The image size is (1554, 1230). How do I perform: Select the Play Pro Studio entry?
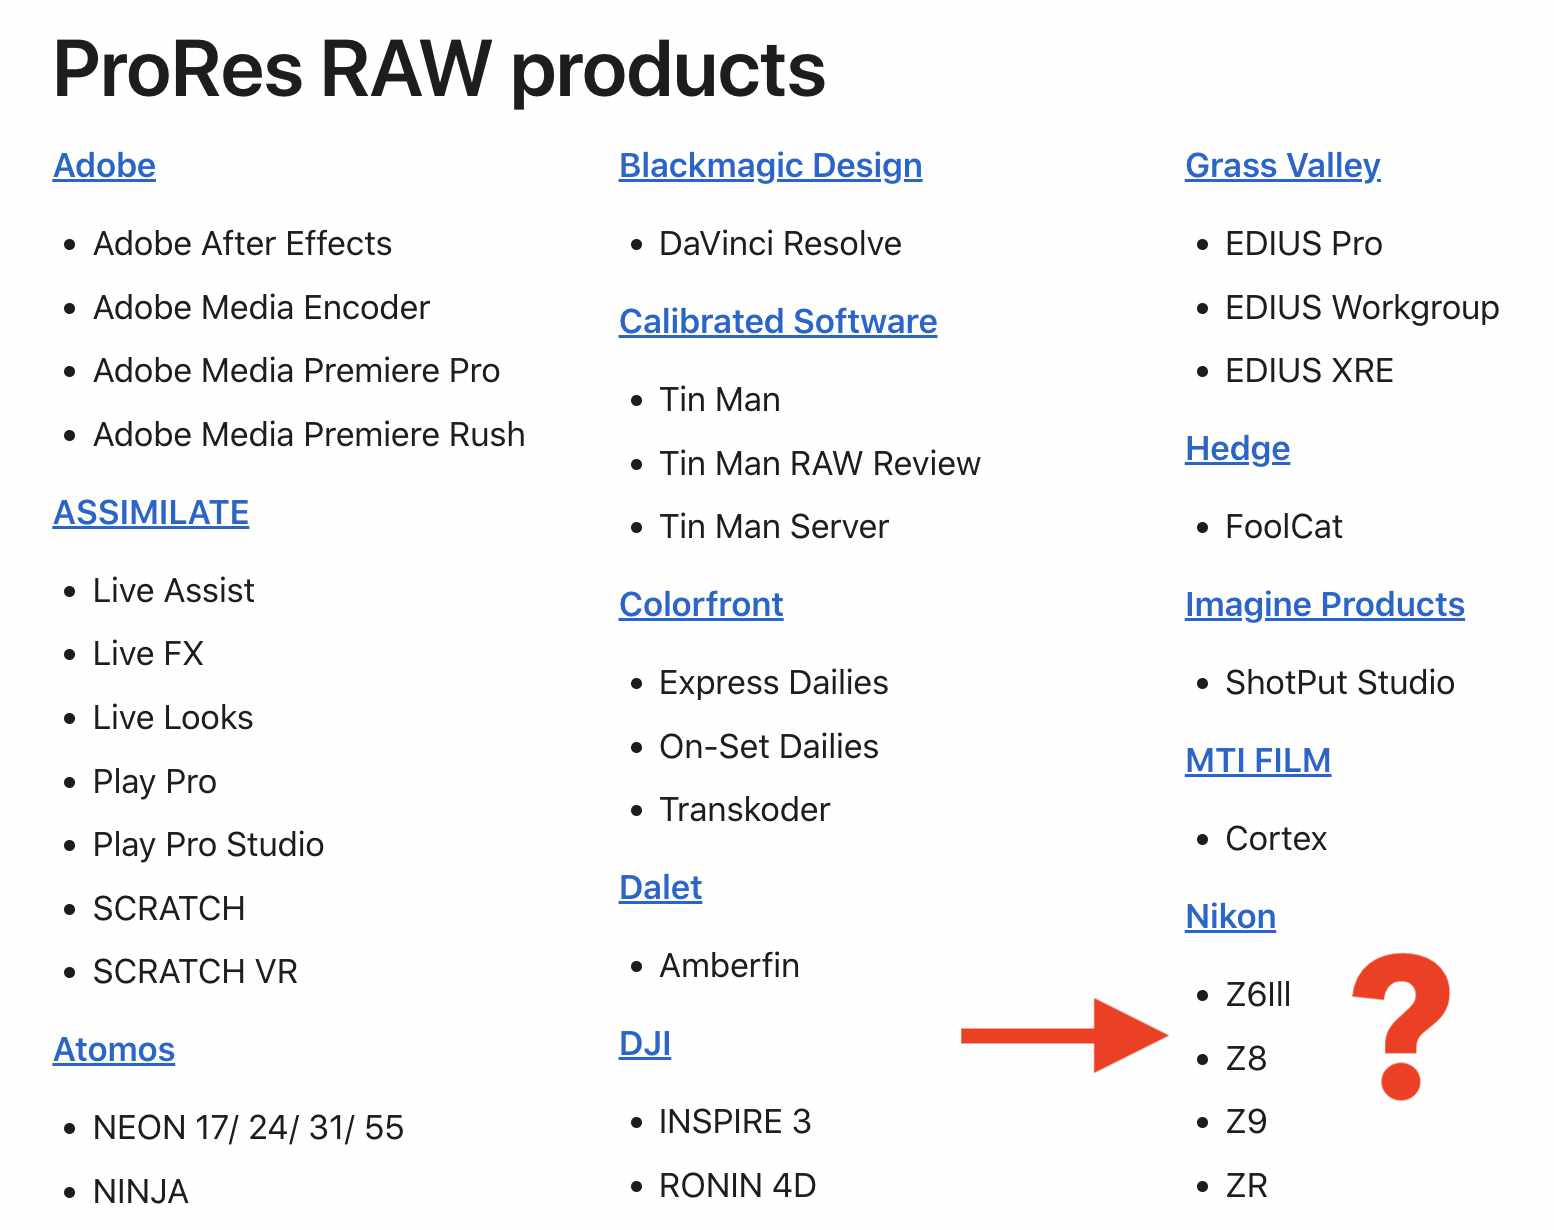point(209,845)
